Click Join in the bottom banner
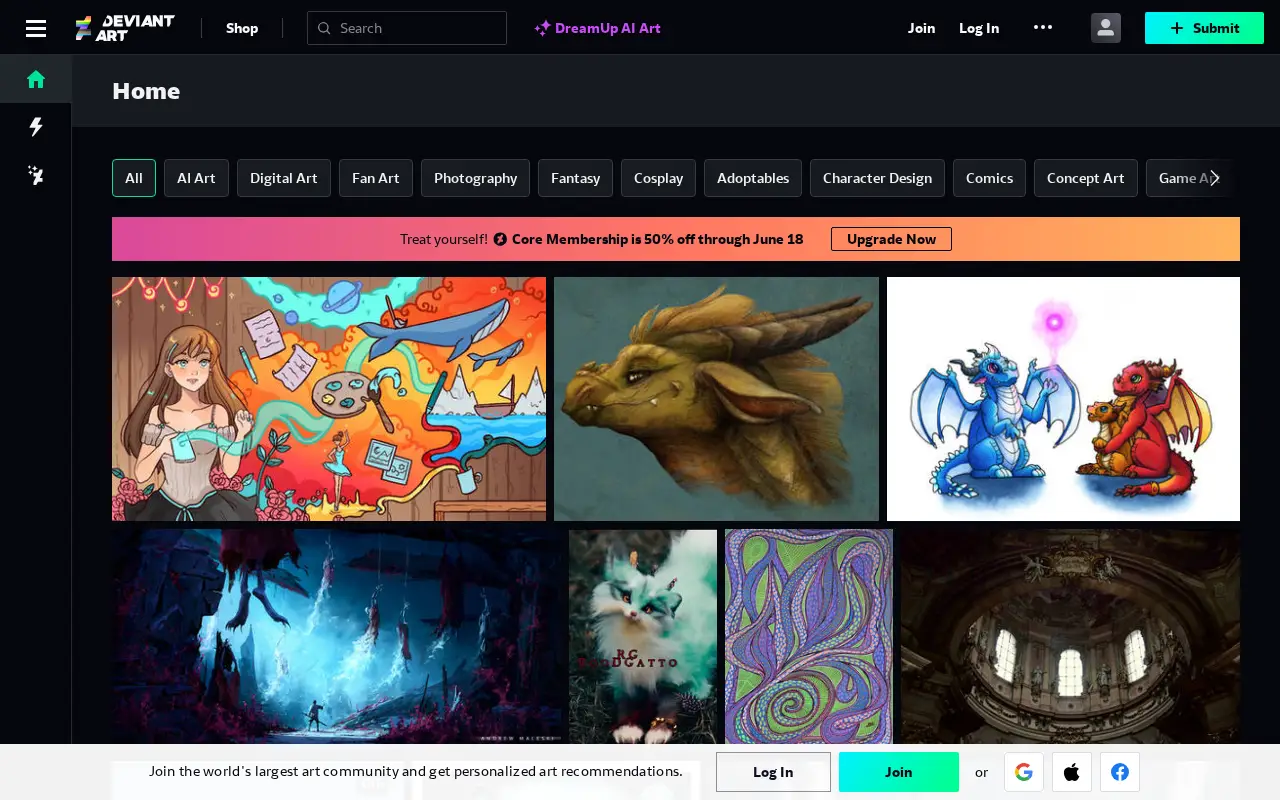Viewport: 1280px width, 800px height. (x=899, y=772)
